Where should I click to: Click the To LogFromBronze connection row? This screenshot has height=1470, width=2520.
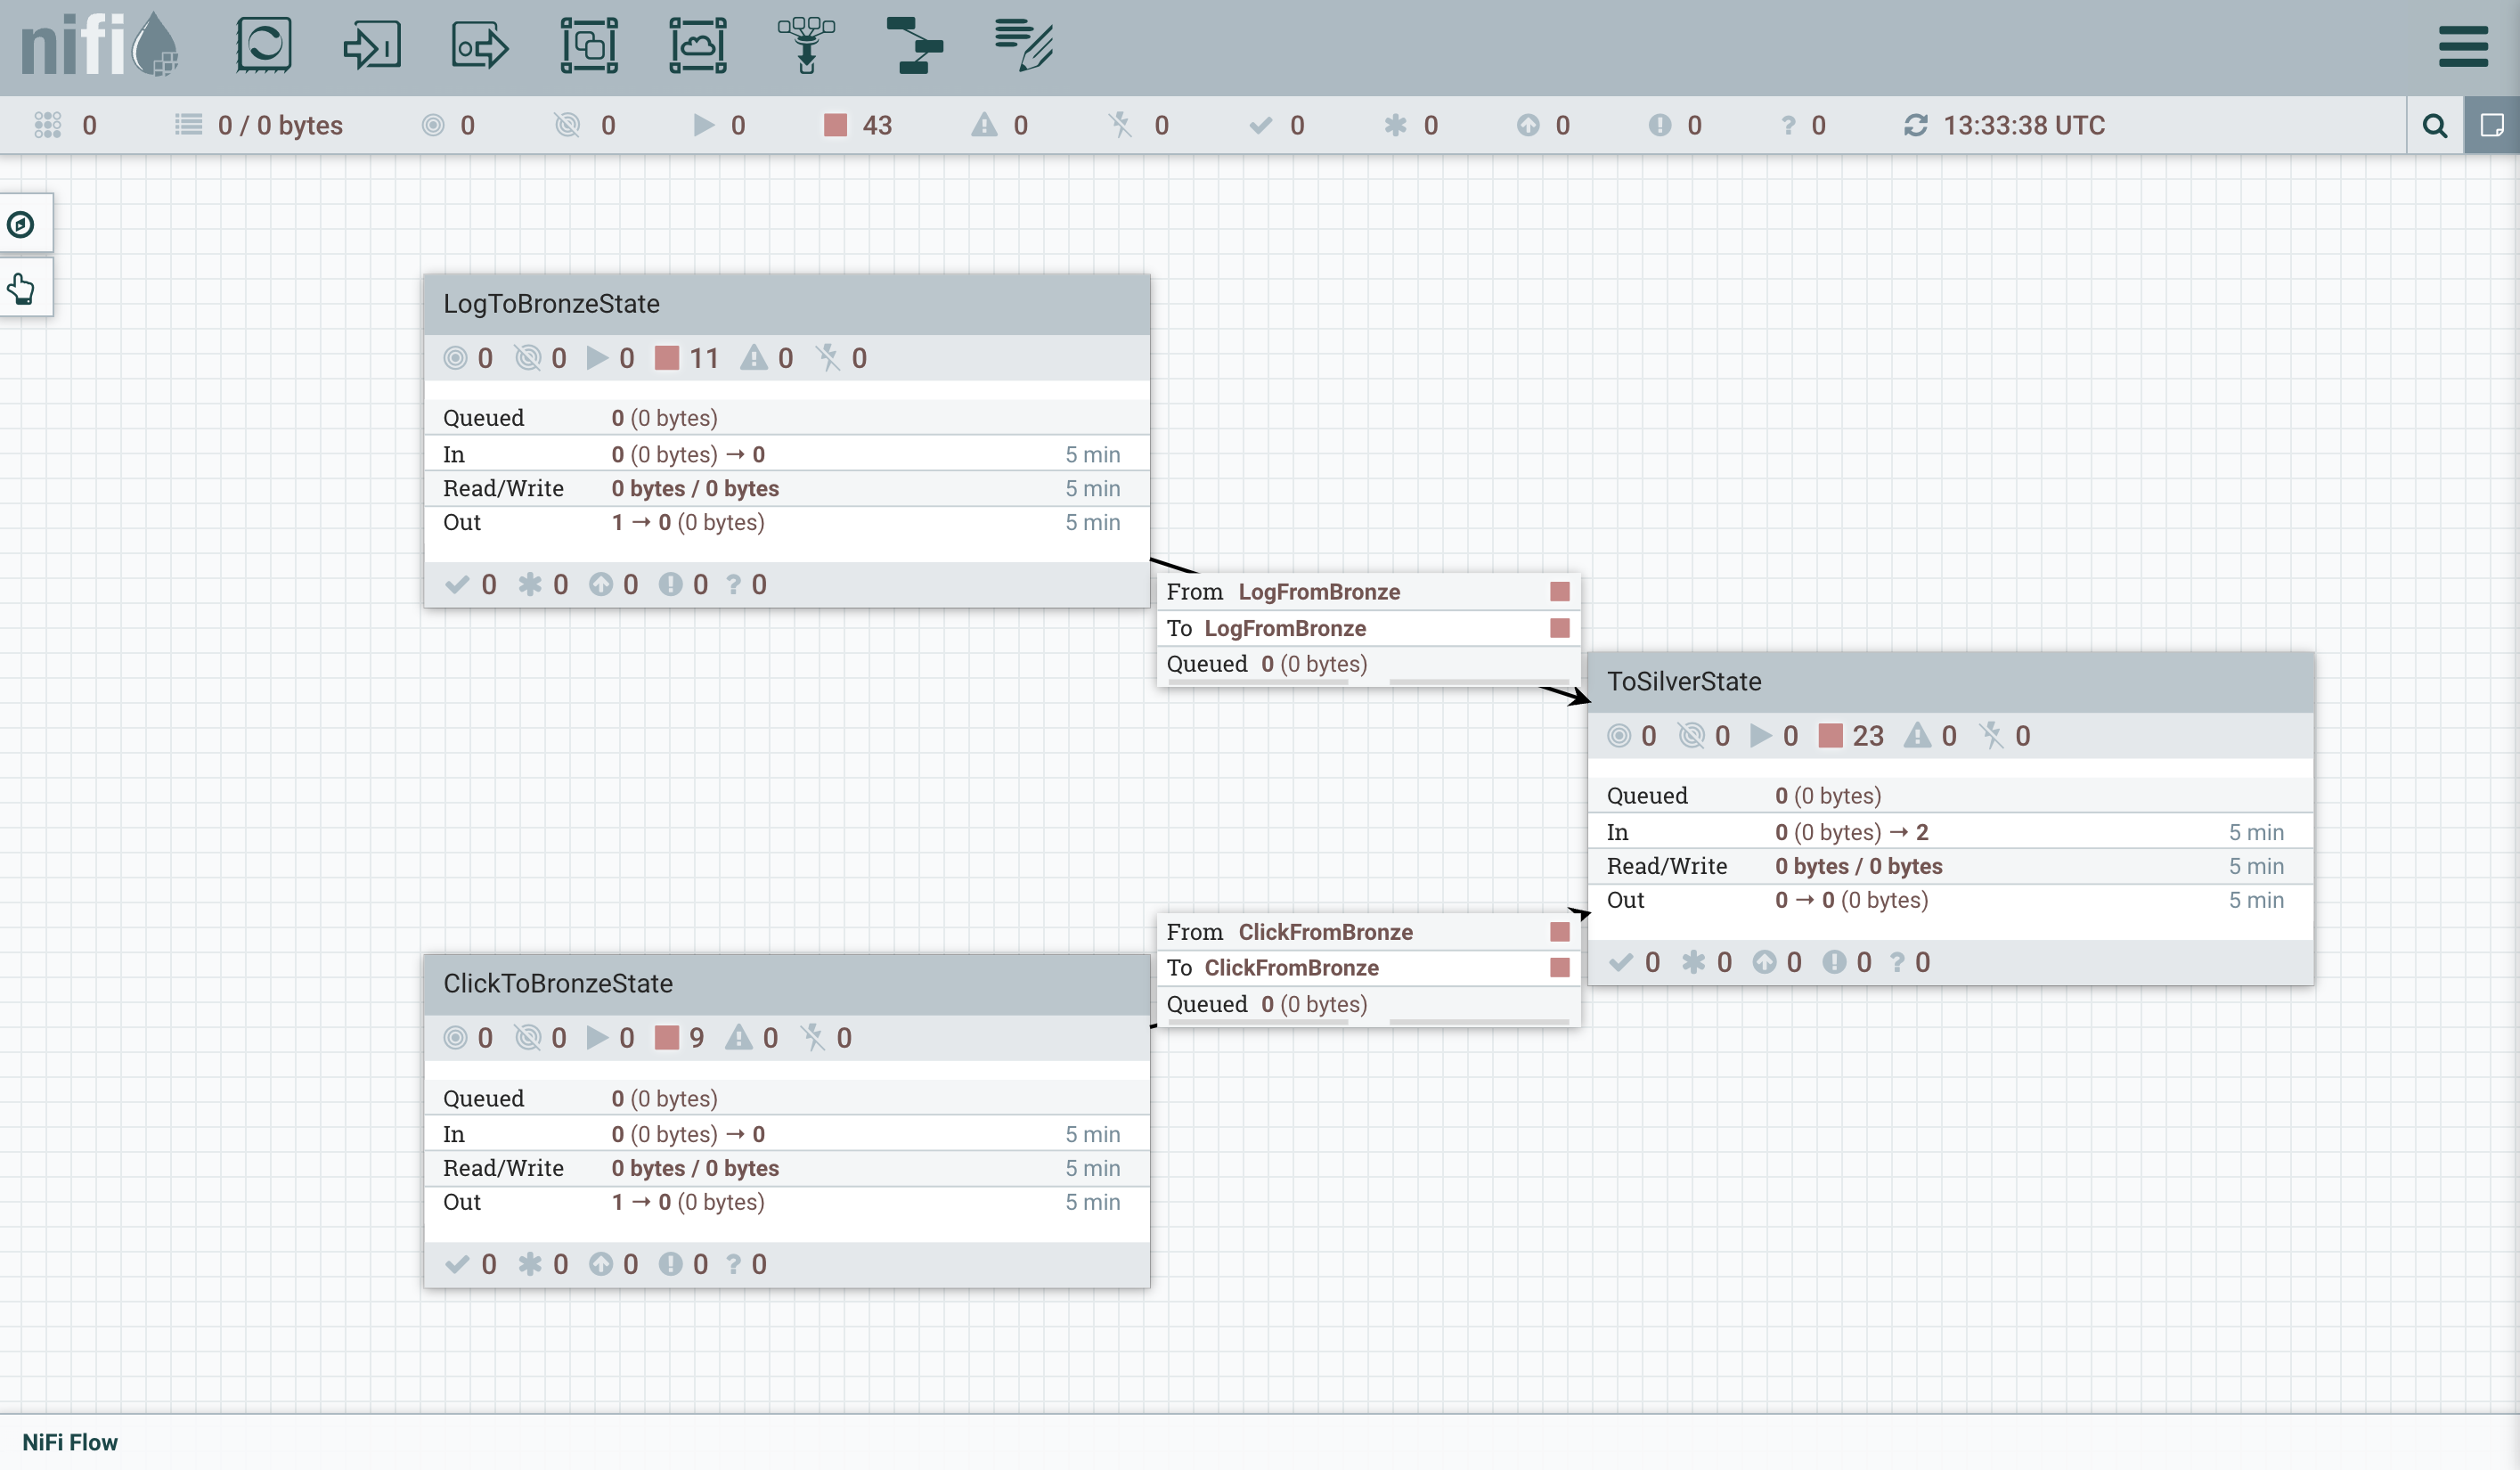click(x=1369, y=628)
